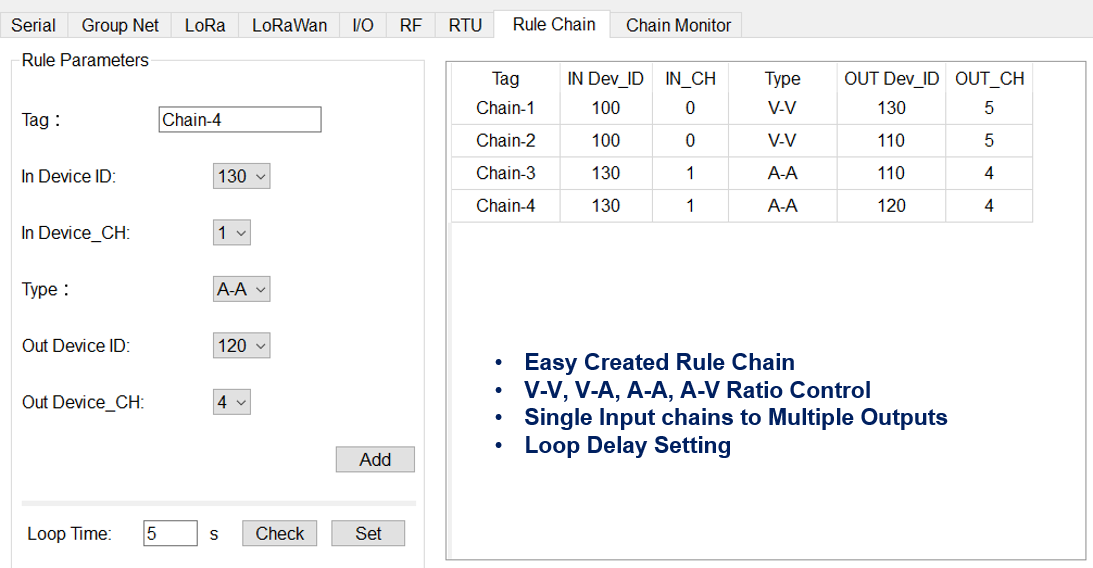Expand the Out Device_CH dropdown
Image resolution: width=1093 pixels, height=568 pixels.
[231, 402]
